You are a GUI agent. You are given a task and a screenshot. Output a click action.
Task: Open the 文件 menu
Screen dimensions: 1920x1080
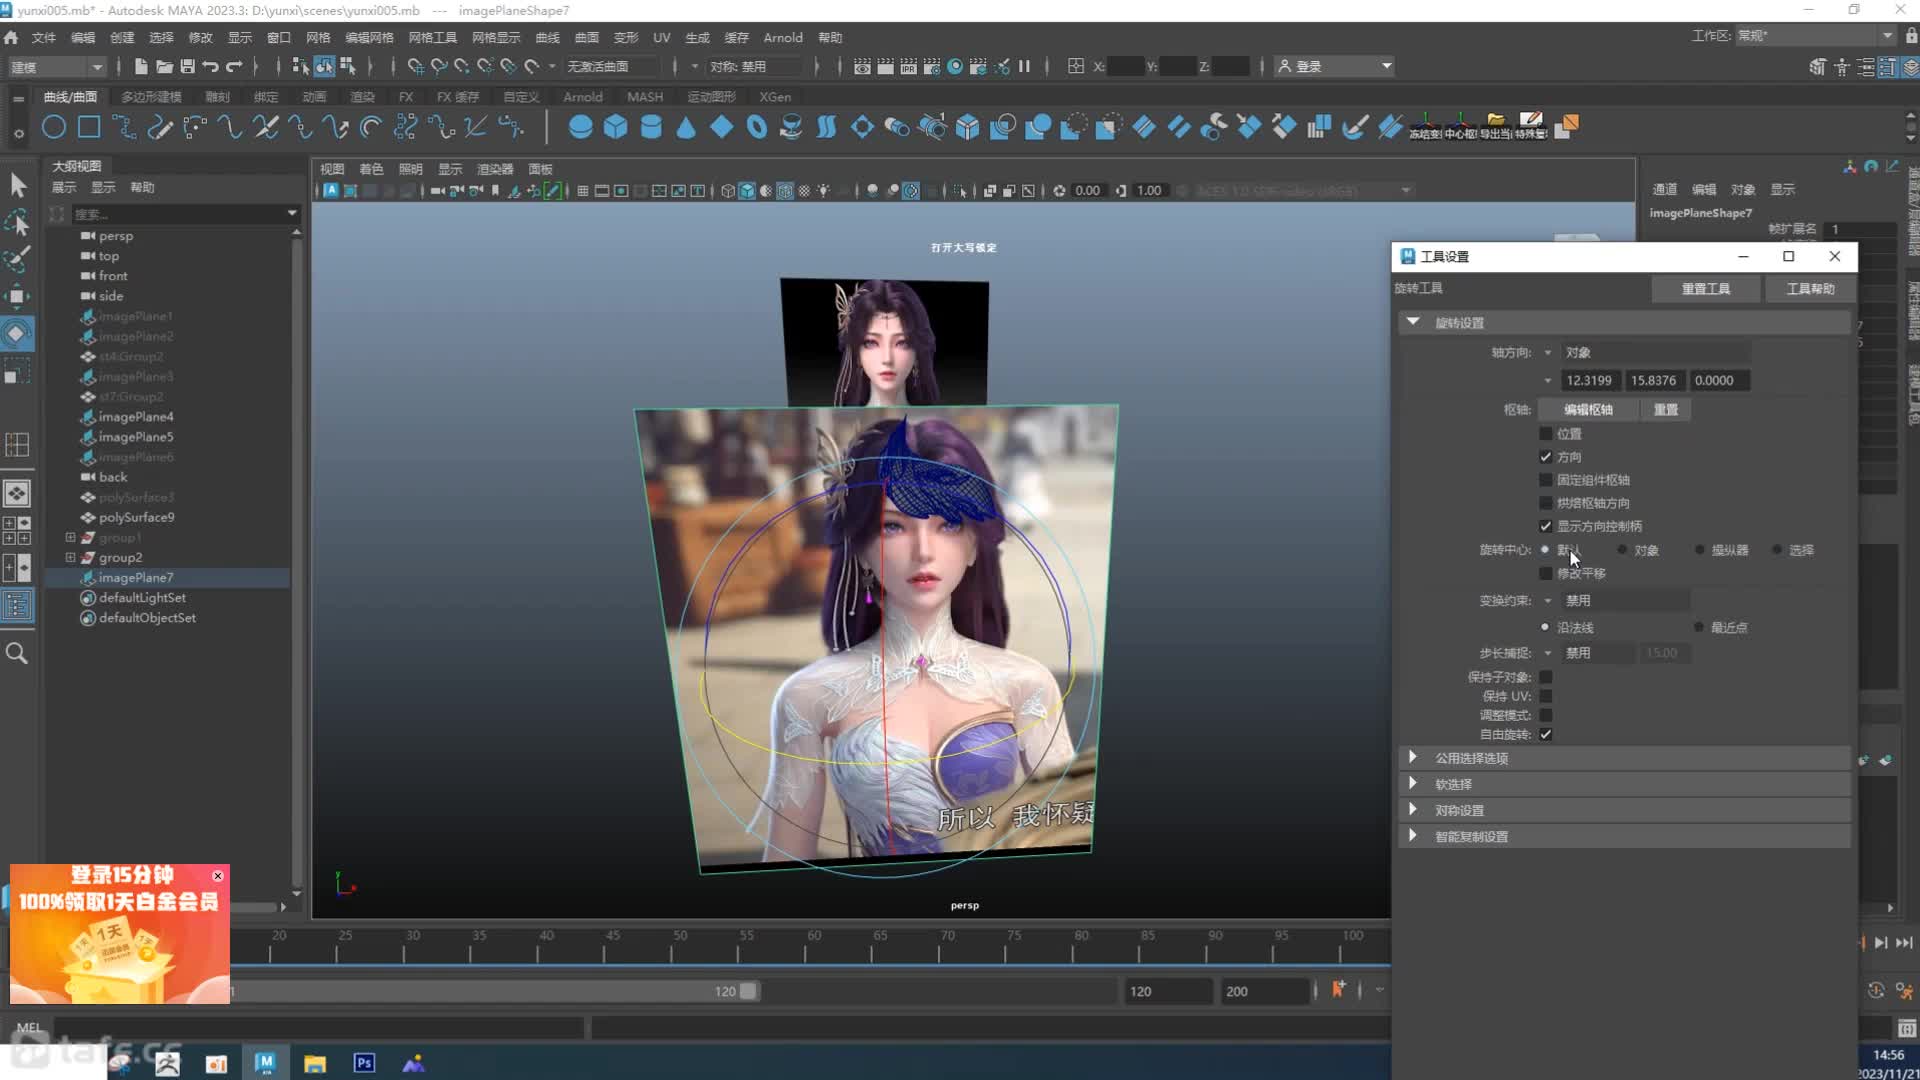click(44, 37)
